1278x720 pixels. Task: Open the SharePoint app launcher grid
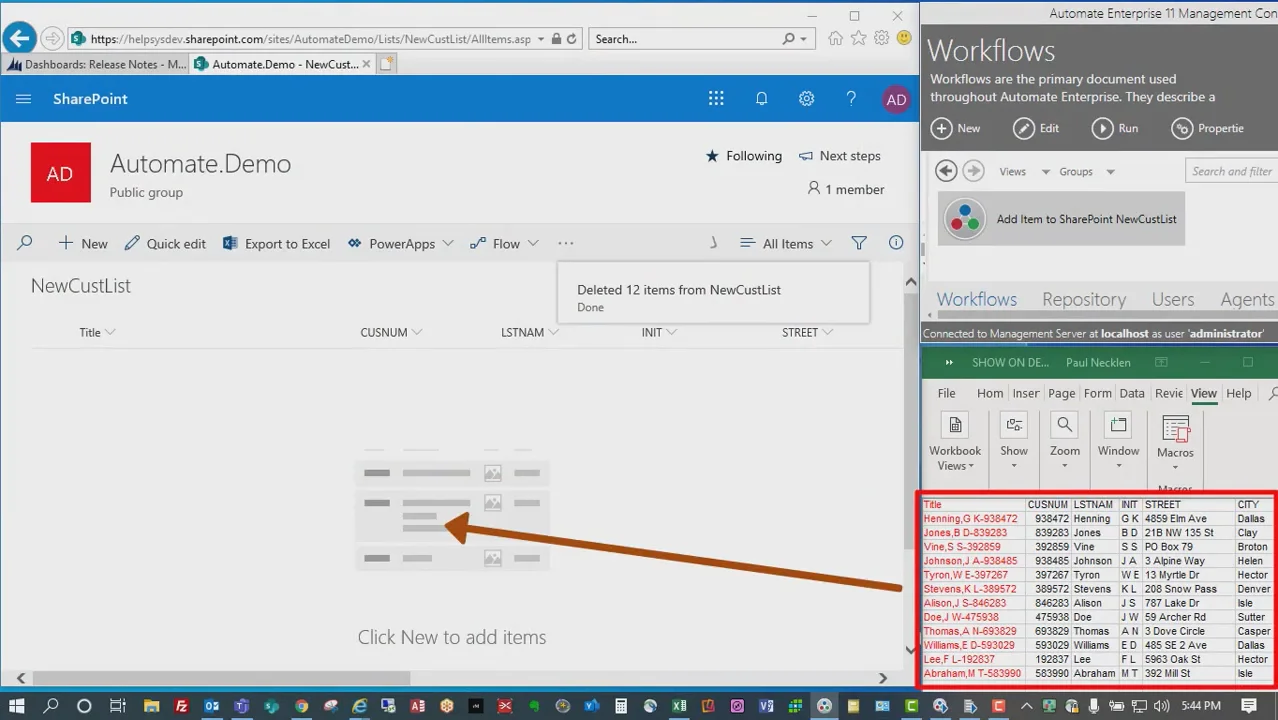coord(716,98)
